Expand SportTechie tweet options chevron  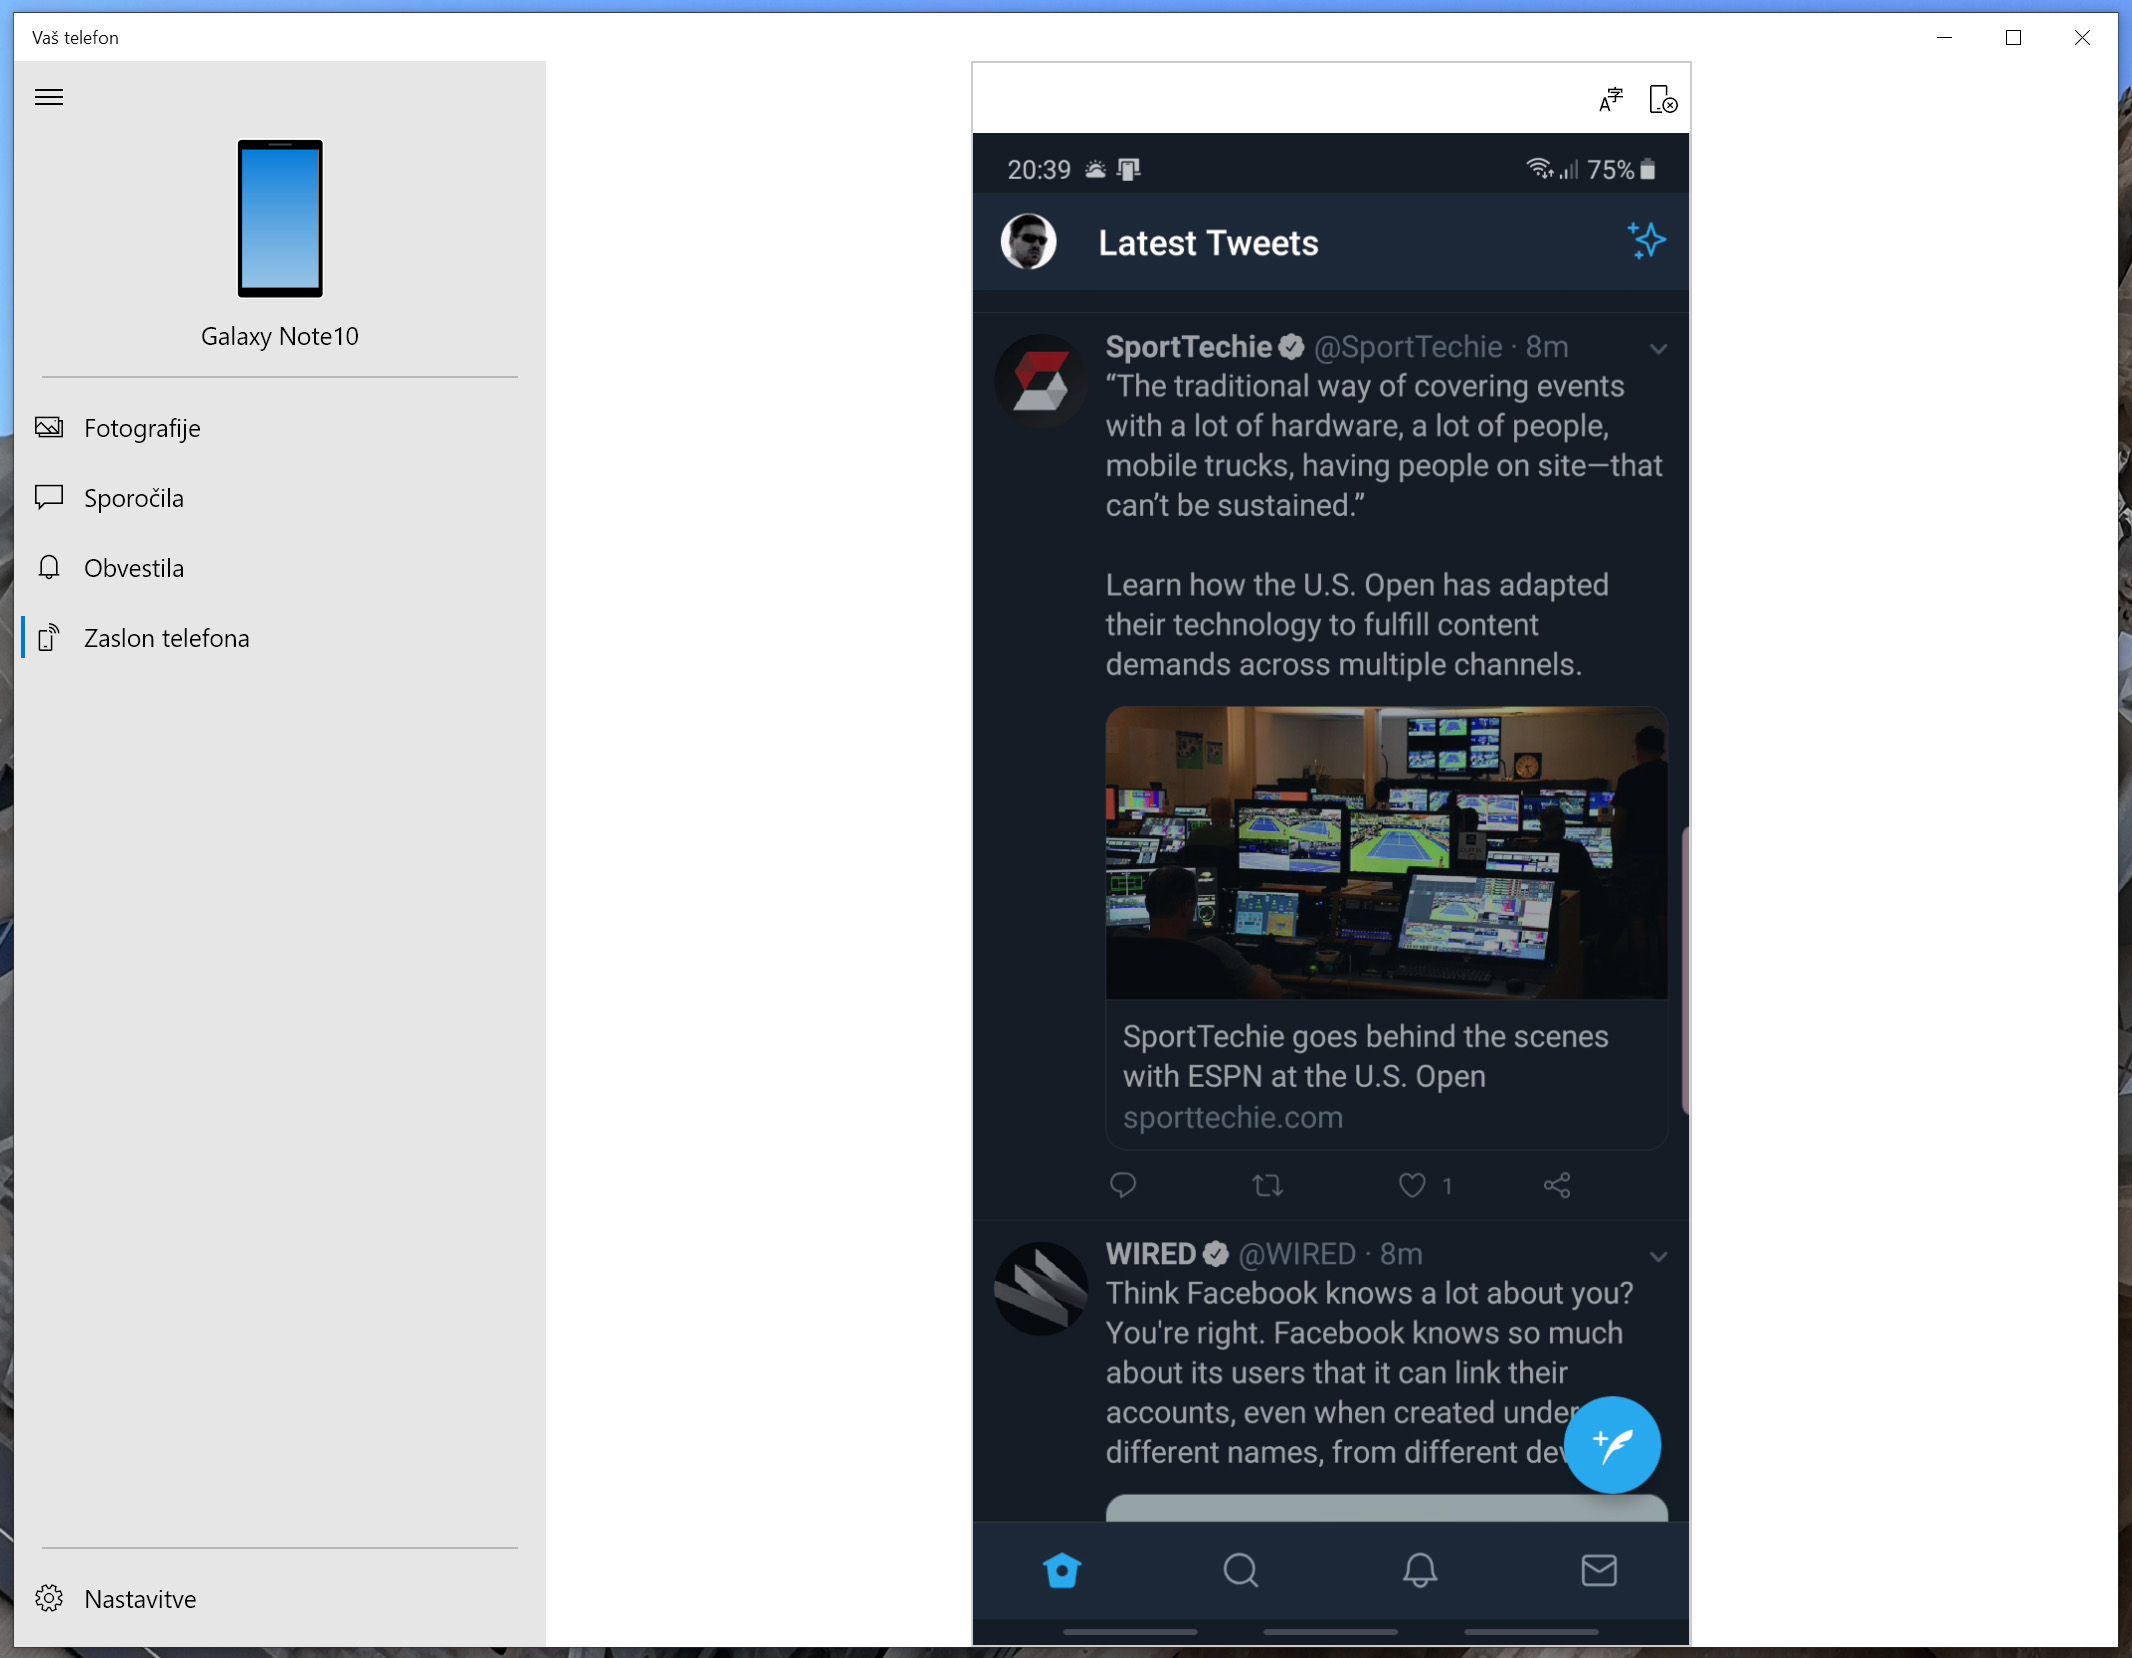coord(1658,349)
